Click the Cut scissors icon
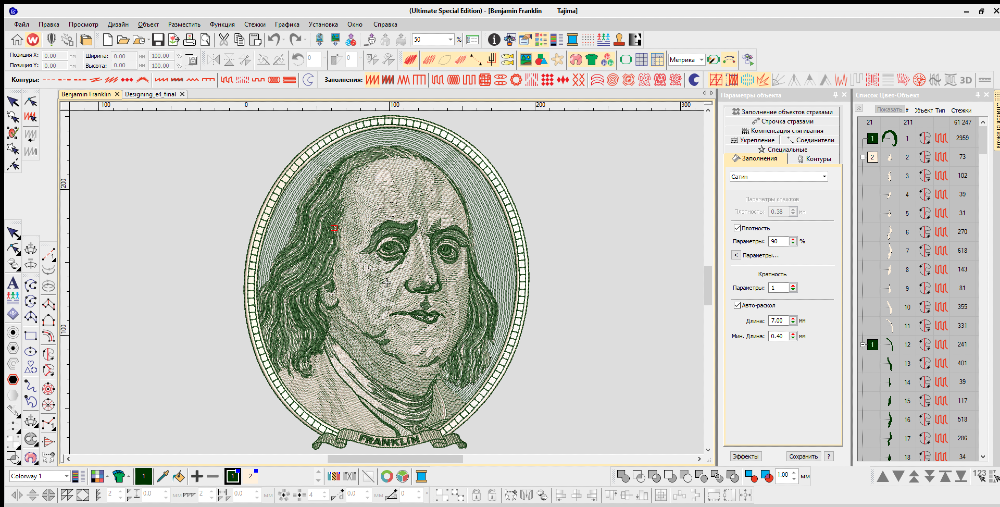This screenshot has width=1000, height=507. (x=224, y=40)
